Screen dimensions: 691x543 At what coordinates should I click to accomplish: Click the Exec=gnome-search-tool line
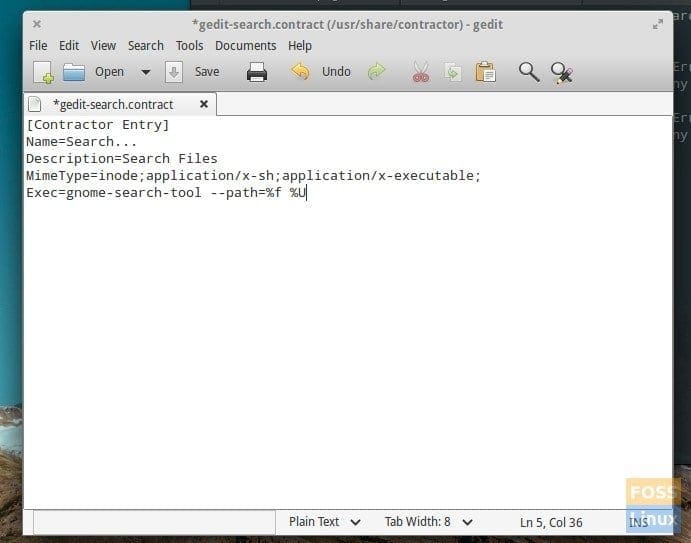click(x=166, y=193)
